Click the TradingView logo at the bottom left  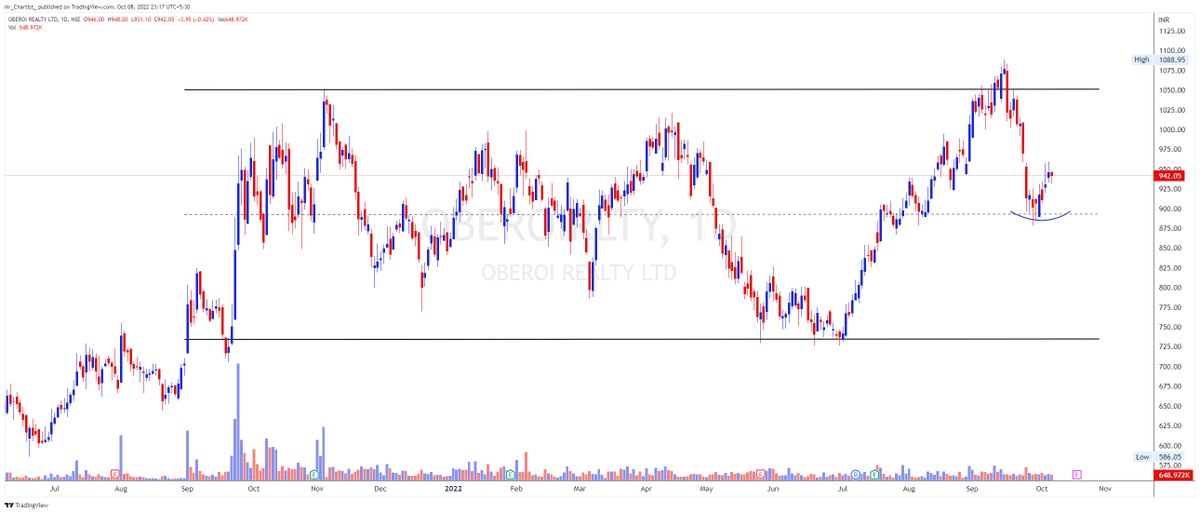26,506
